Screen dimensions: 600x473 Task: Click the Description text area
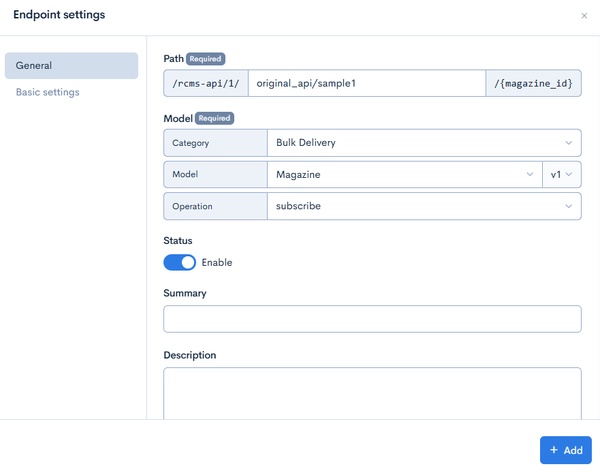(372, 393)
